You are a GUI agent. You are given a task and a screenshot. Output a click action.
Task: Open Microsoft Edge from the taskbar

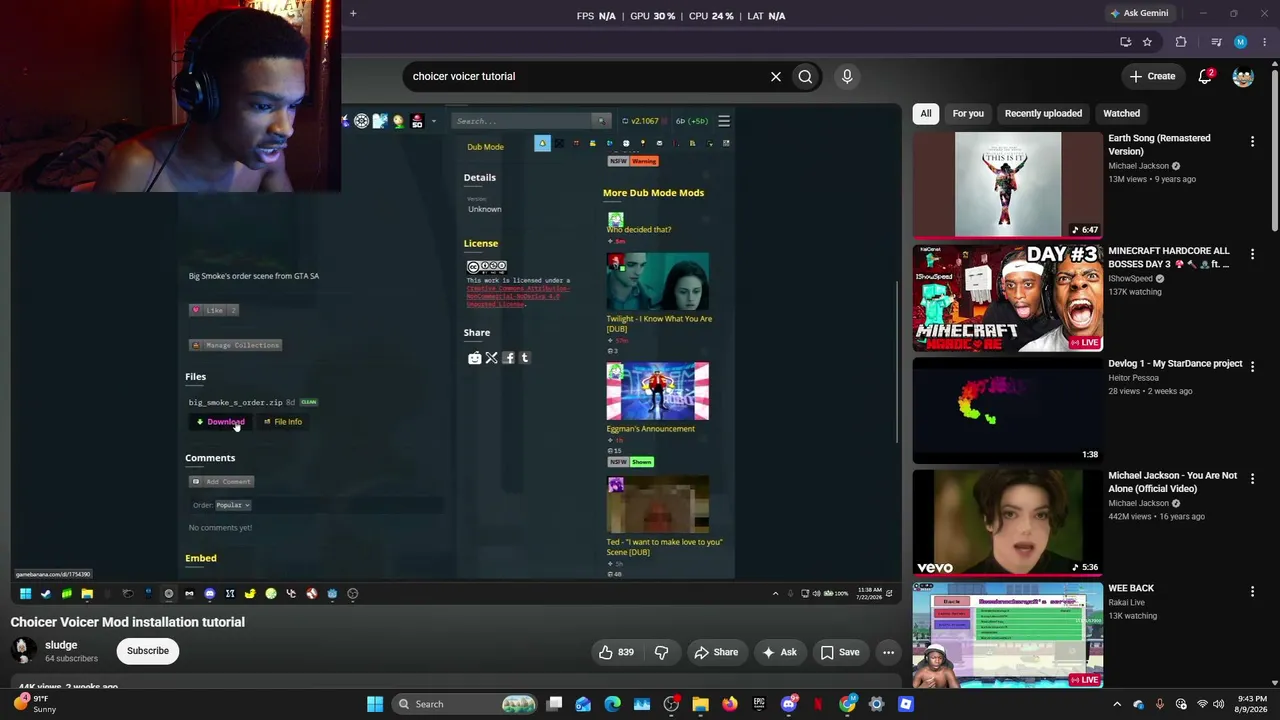click(612, 704)
